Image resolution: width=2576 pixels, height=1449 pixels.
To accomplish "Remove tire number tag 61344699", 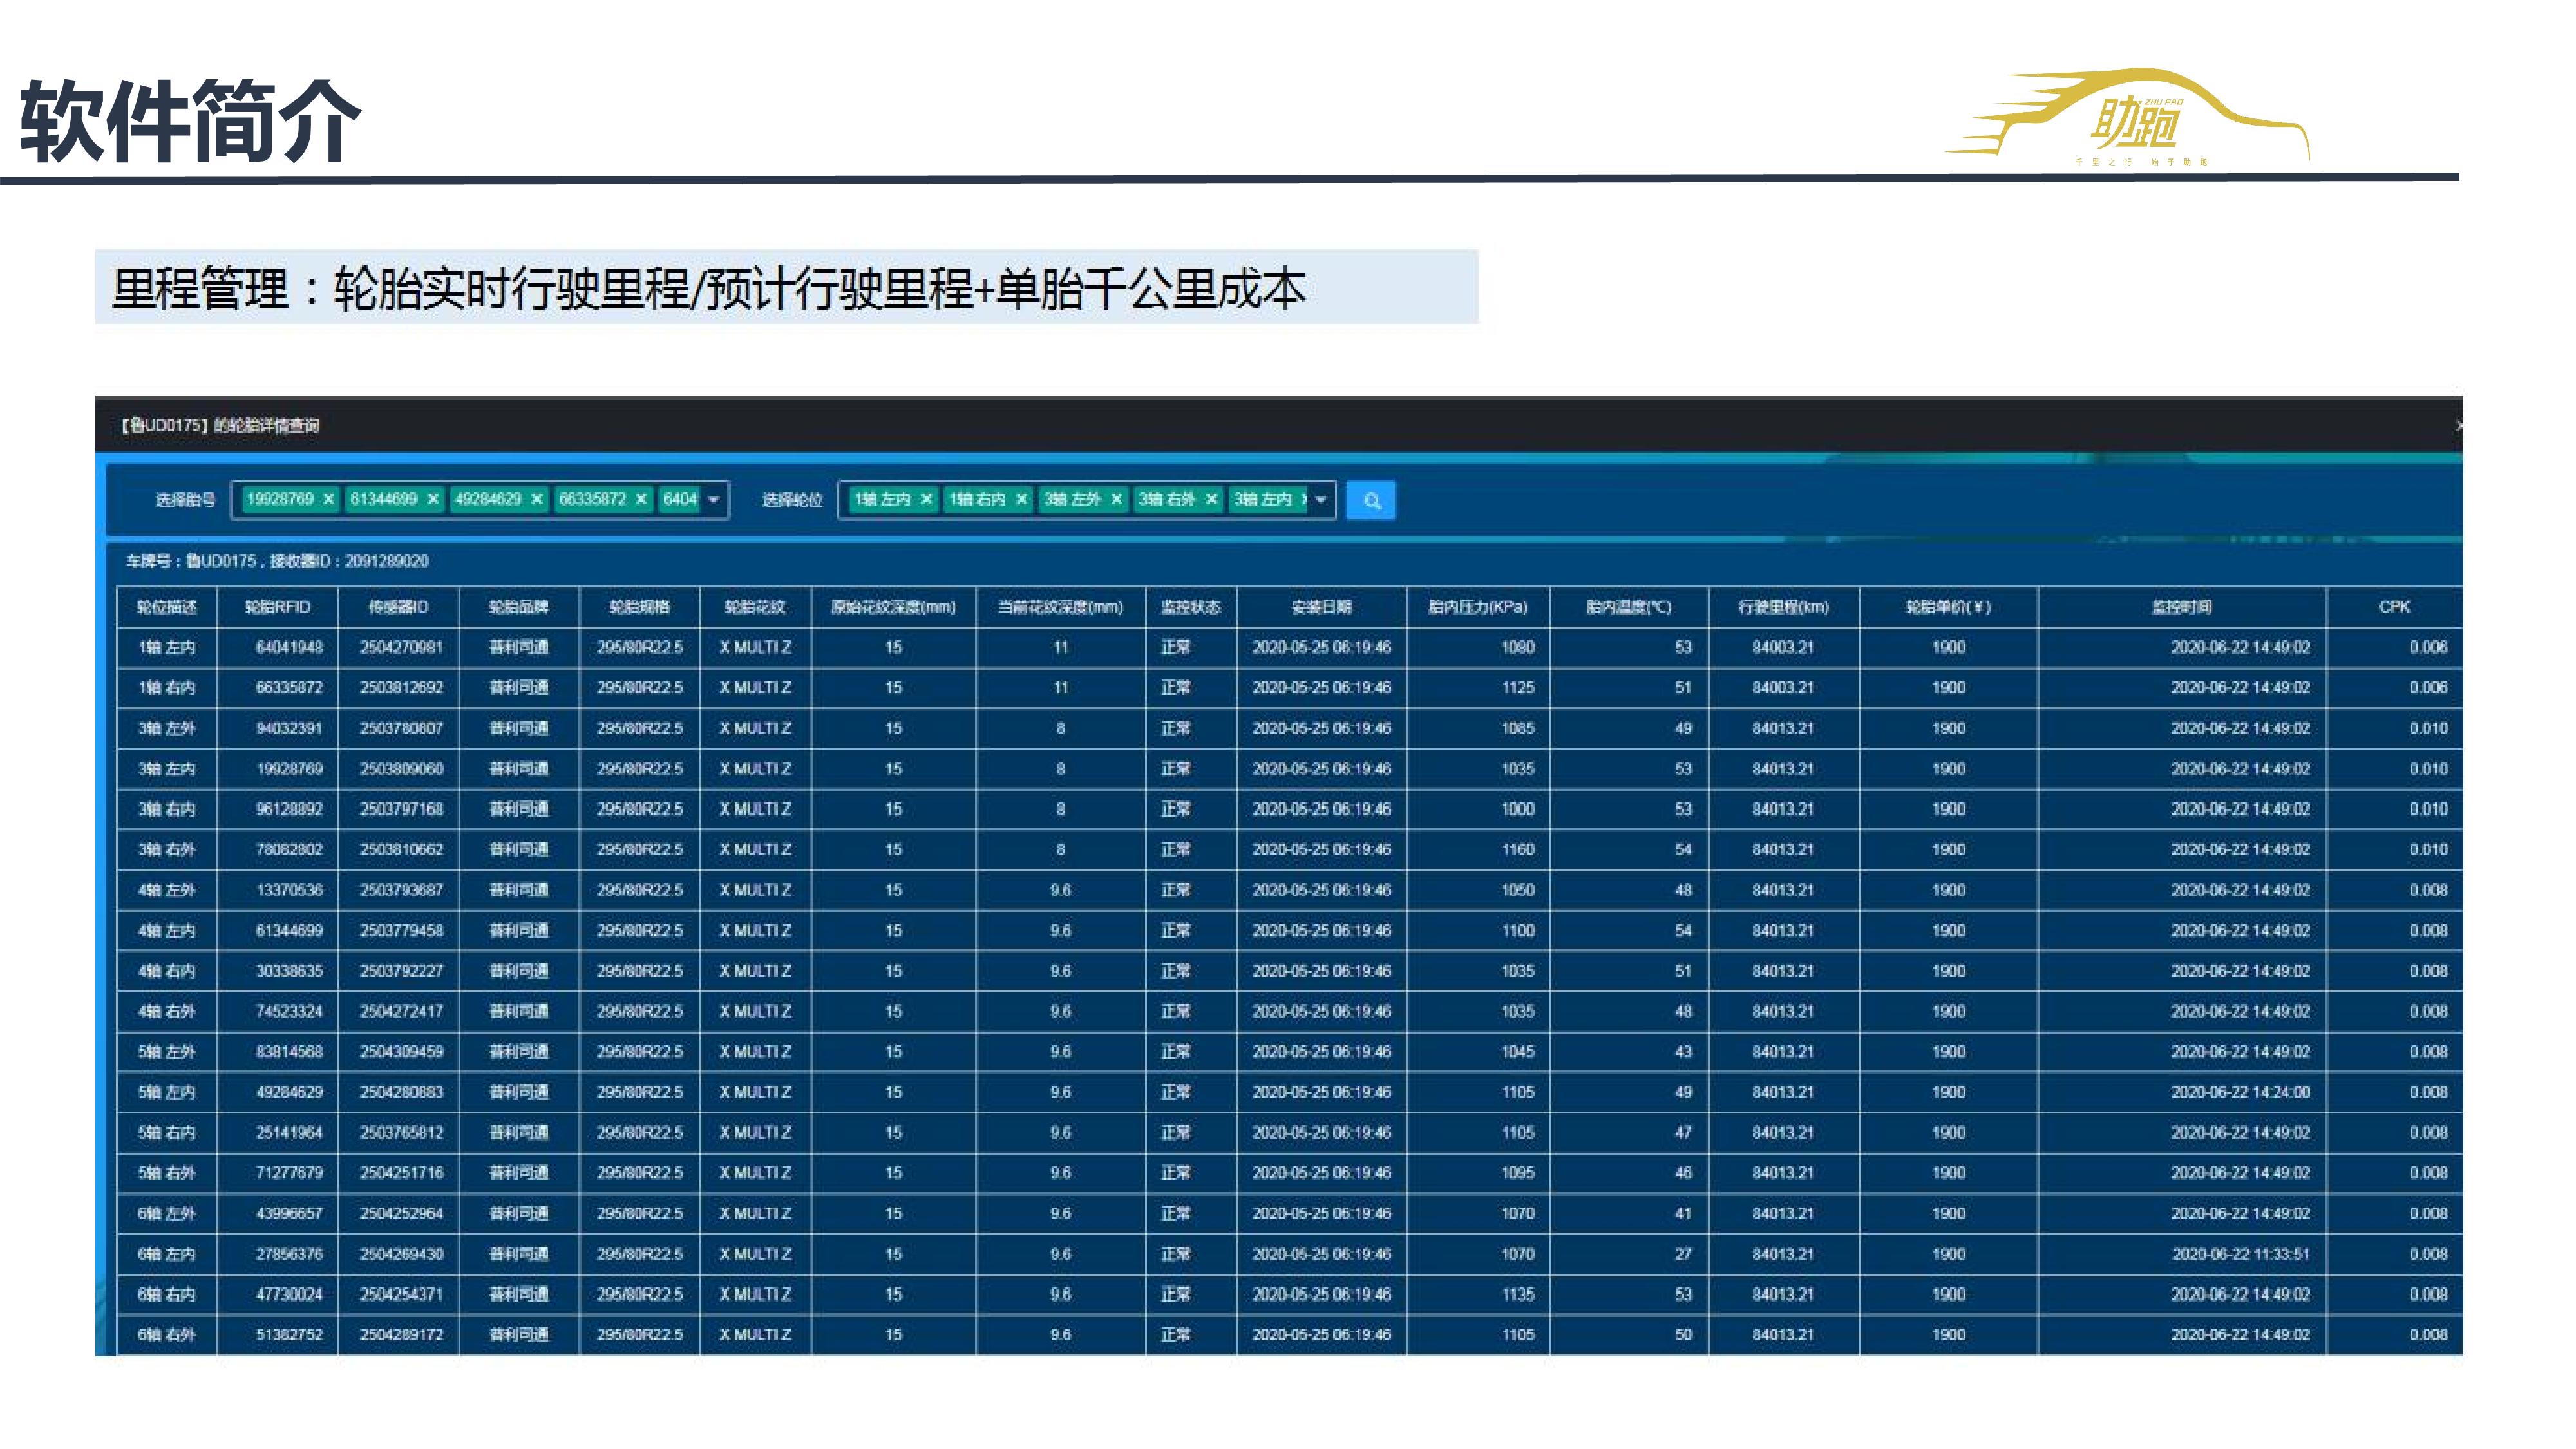I will click(433, 499).
